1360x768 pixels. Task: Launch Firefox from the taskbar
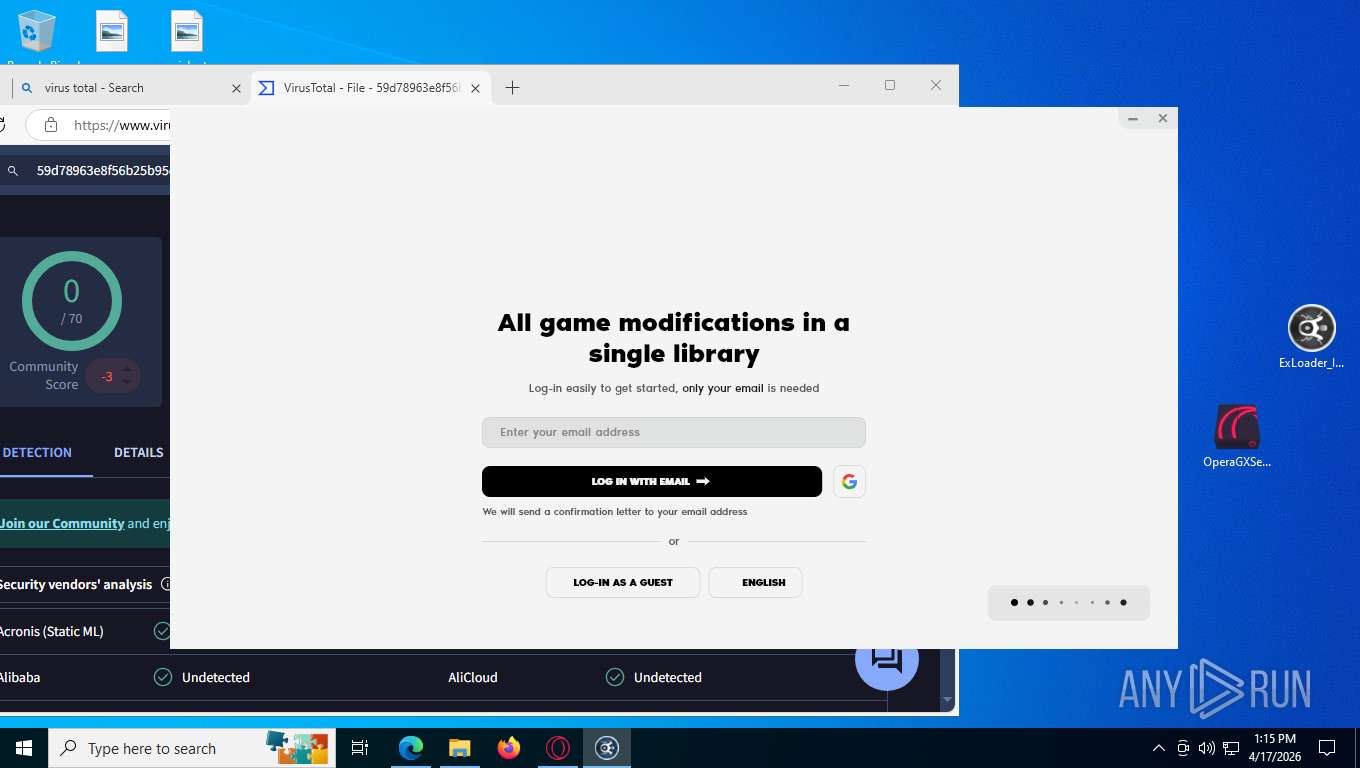pos(509,748)
